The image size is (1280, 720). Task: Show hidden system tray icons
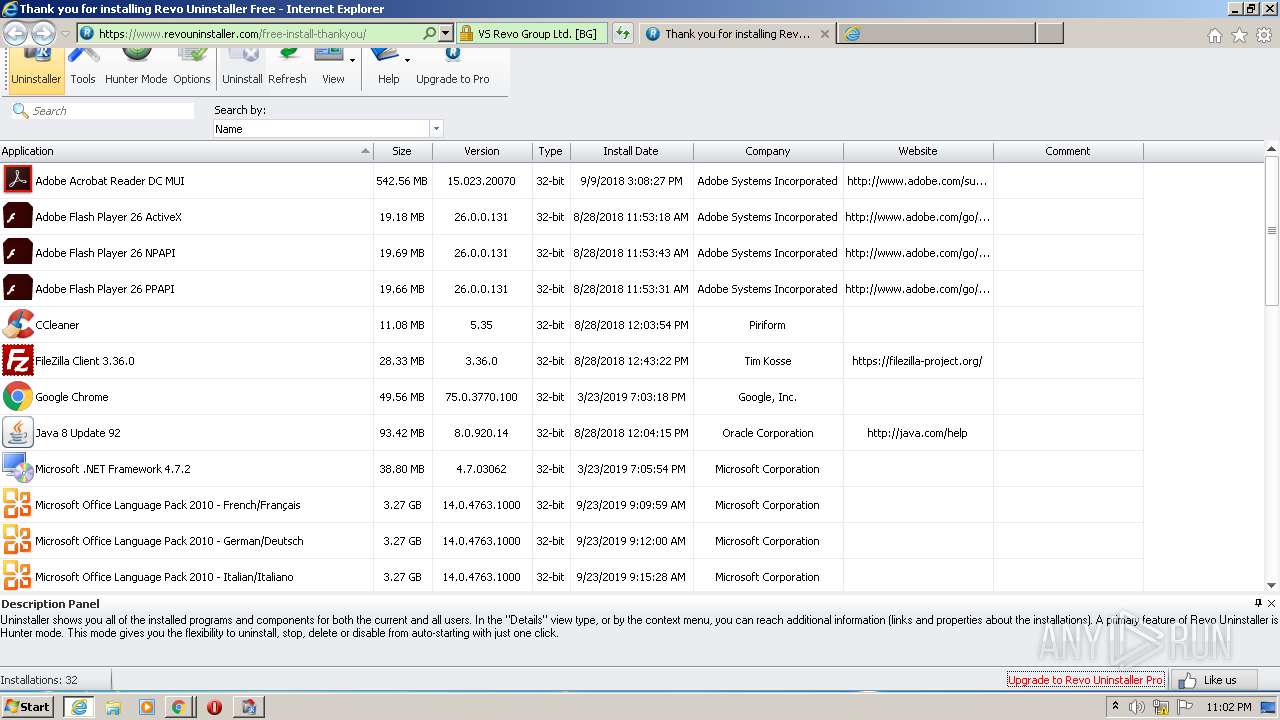[1115, 706]
